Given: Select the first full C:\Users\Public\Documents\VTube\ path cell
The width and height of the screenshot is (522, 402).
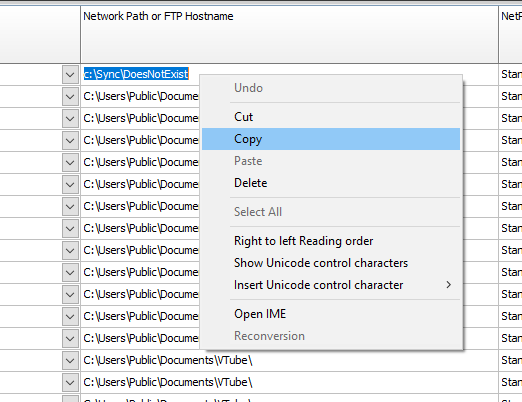Looking at the screenshot, I should pyautogui.click(x=289, y=360).
